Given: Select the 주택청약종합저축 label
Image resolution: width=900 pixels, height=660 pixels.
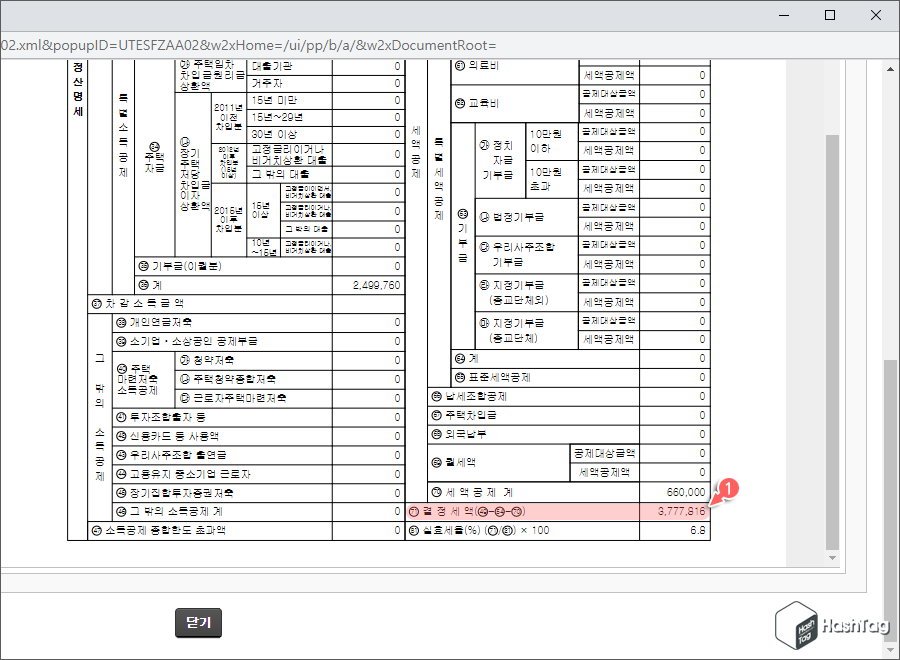Looking at the screenshot, I should (x=227, y=379).
